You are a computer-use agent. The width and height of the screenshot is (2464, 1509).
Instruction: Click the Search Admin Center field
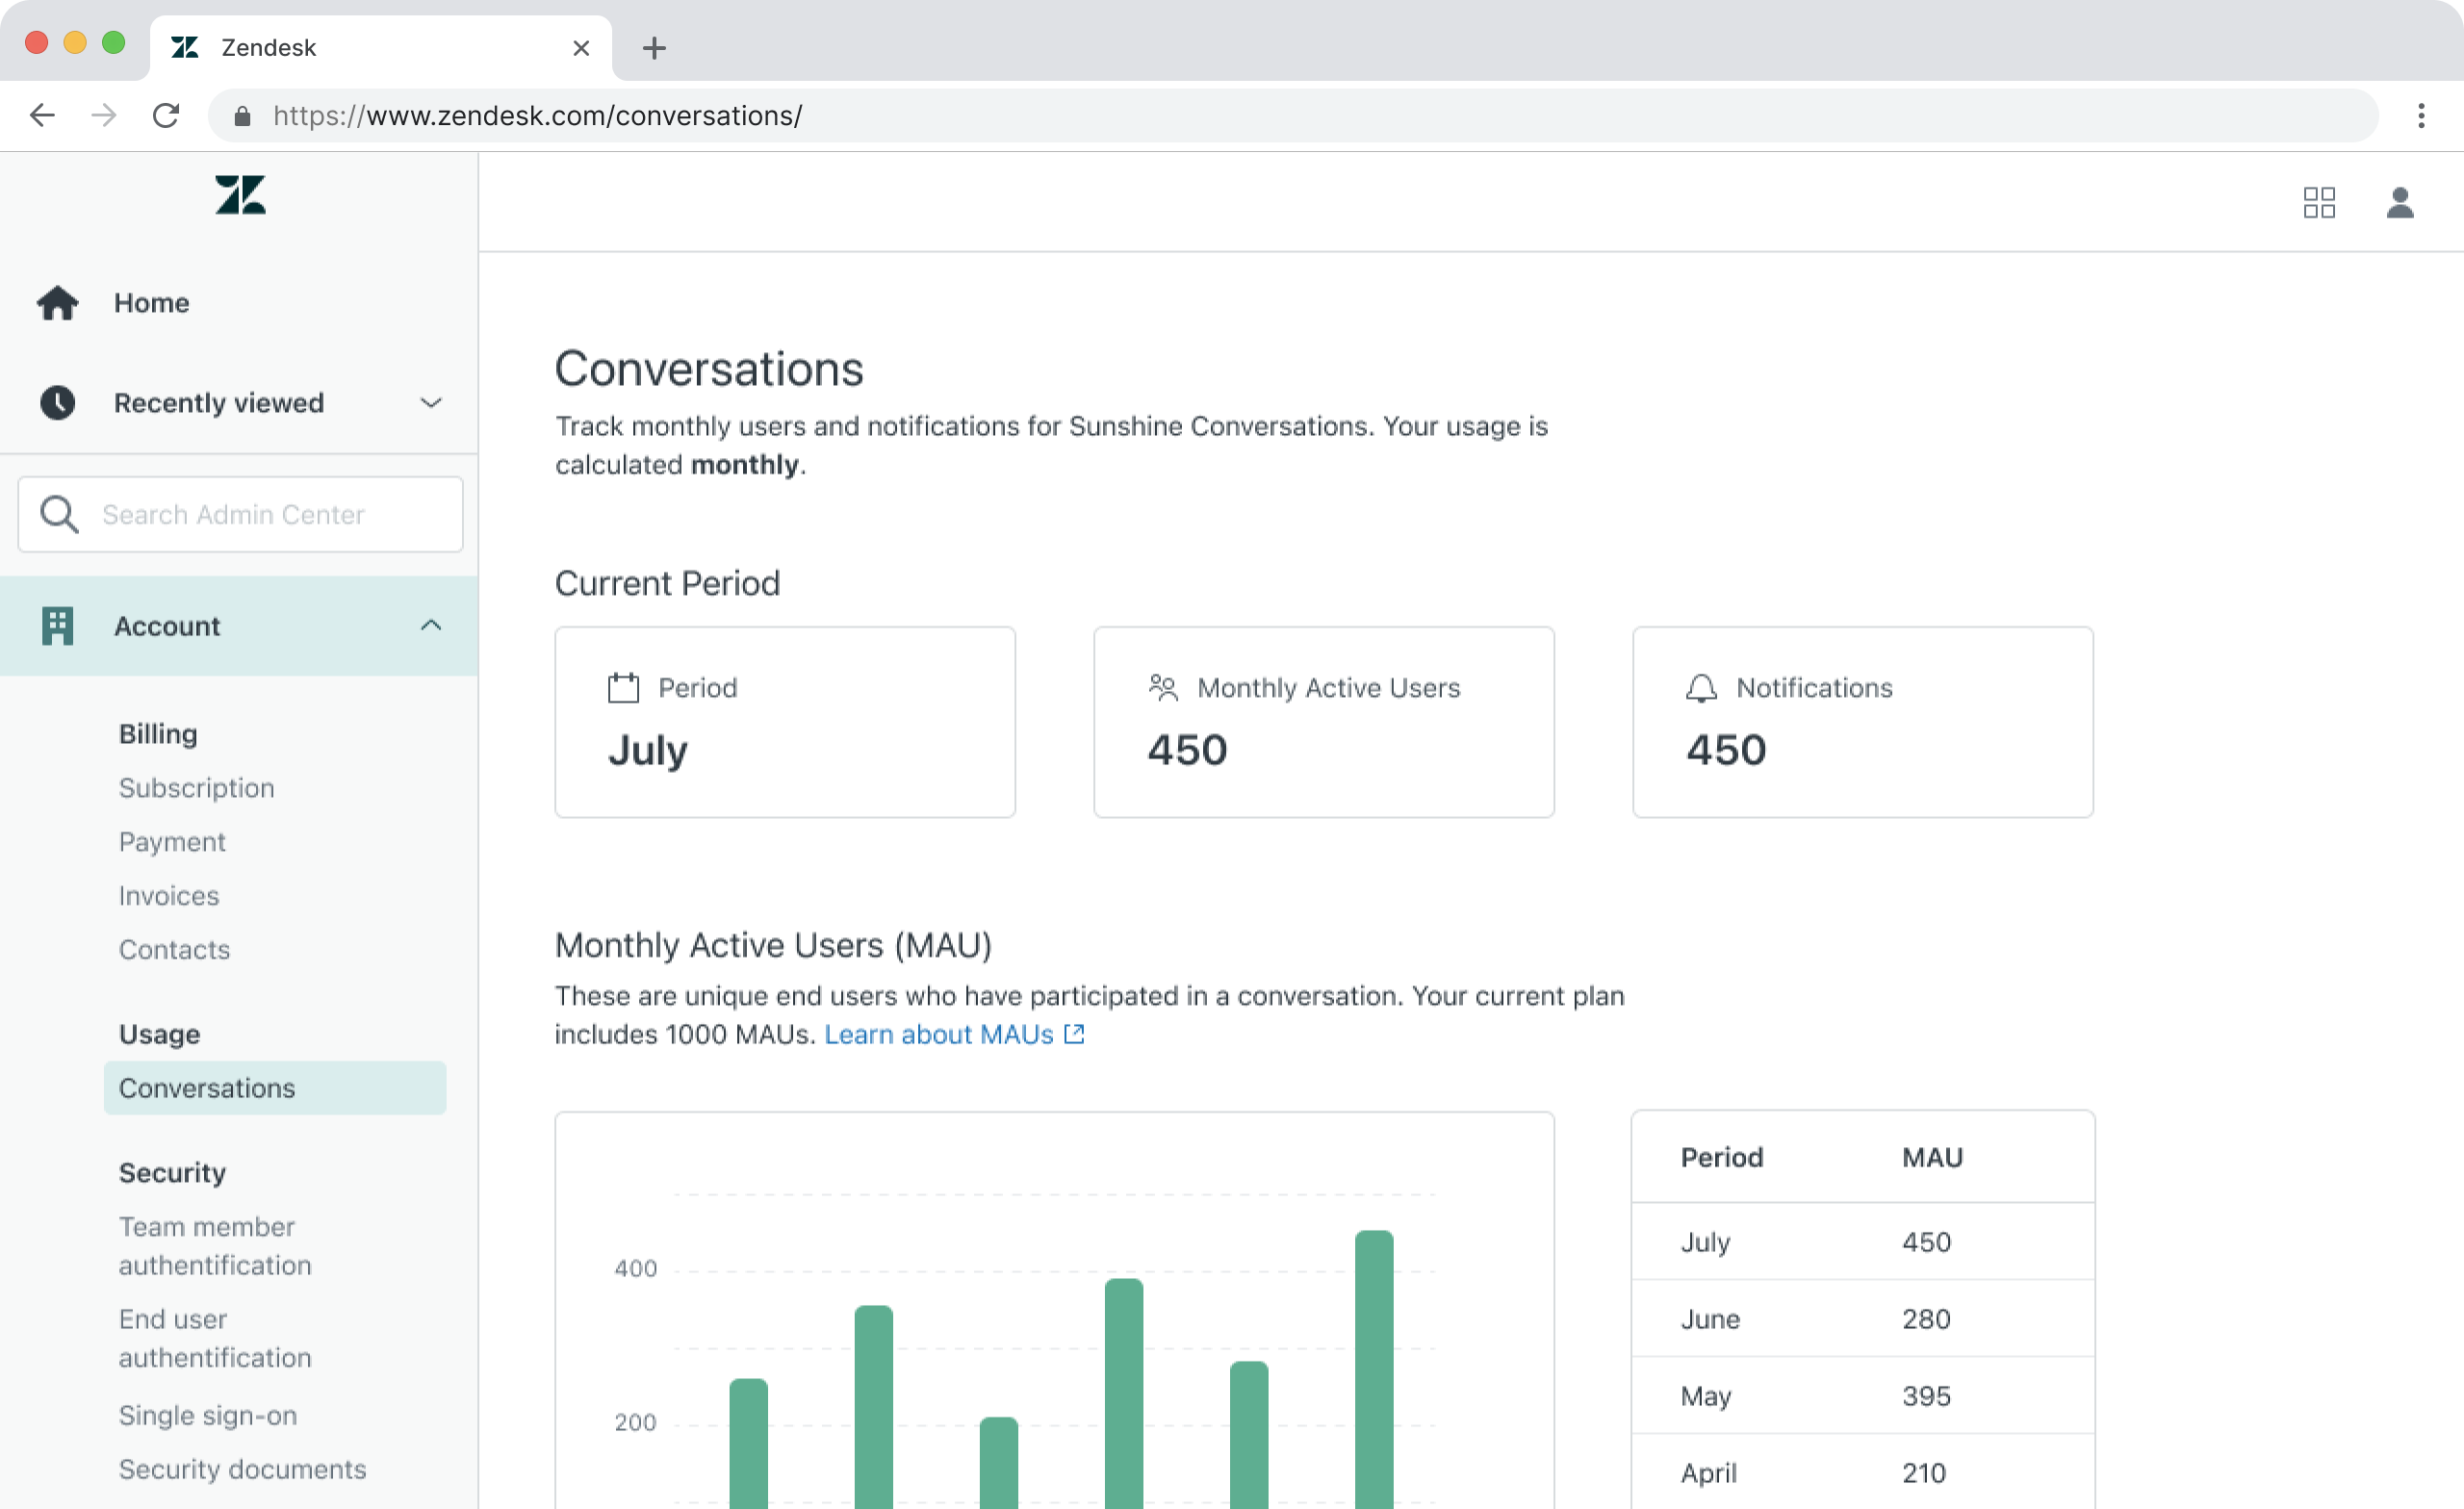click(x=240, y=514)
